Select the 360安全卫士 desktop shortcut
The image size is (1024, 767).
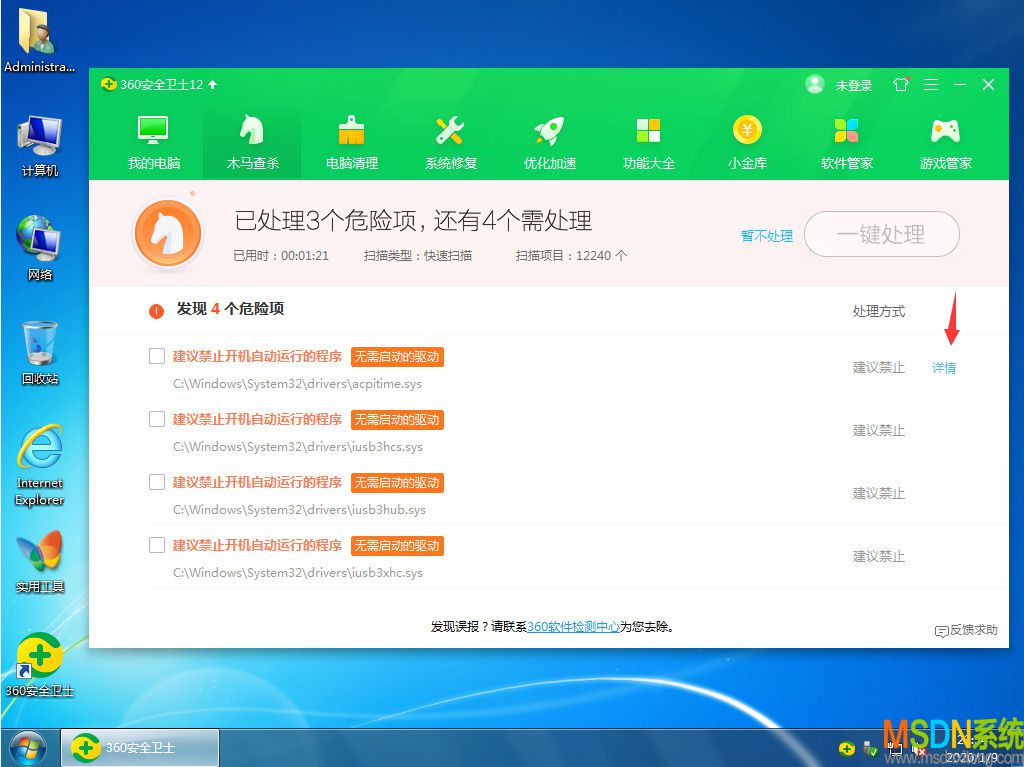tap(39, 665)
